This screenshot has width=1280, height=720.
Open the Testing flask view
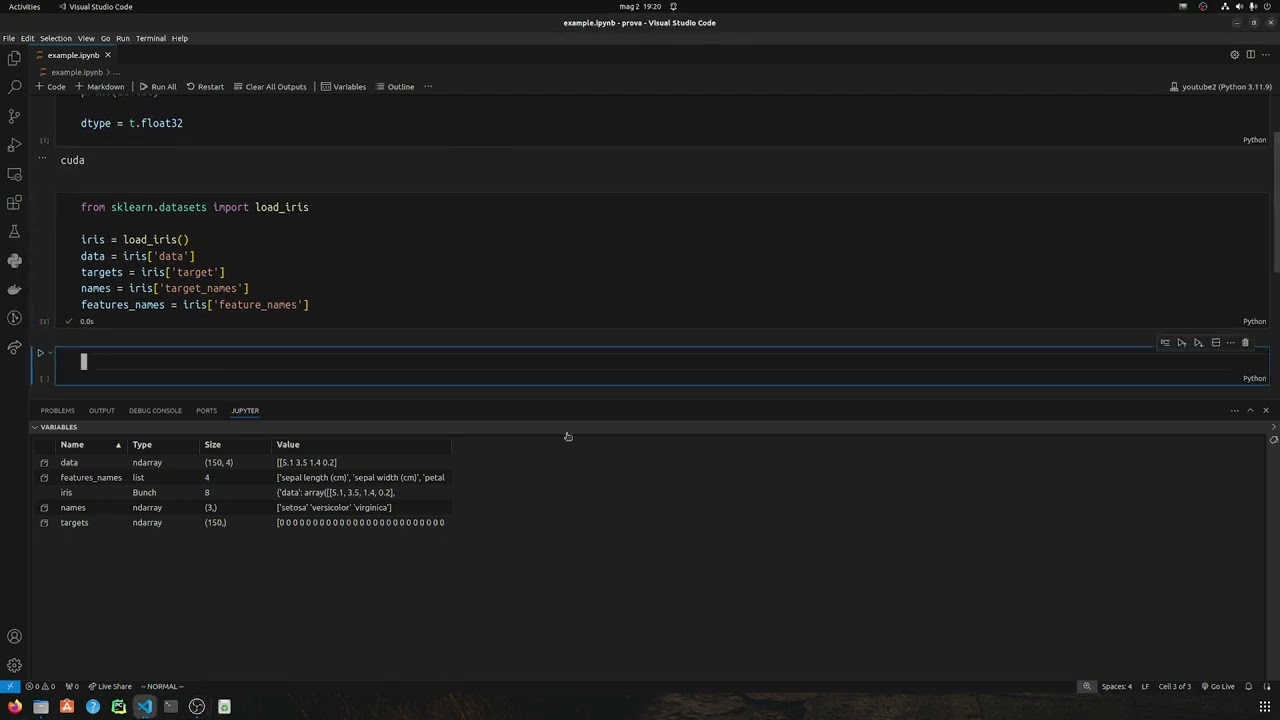pos(14,232)
